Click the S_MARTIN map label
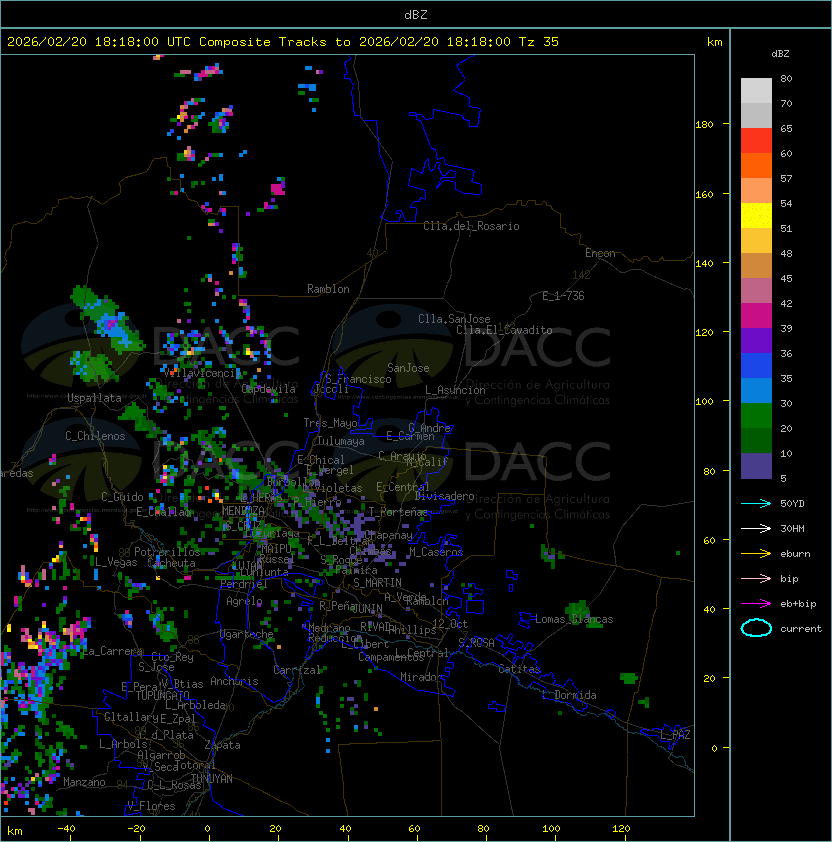The height and width of the screenshot is (842, 832). coord(378,583)
